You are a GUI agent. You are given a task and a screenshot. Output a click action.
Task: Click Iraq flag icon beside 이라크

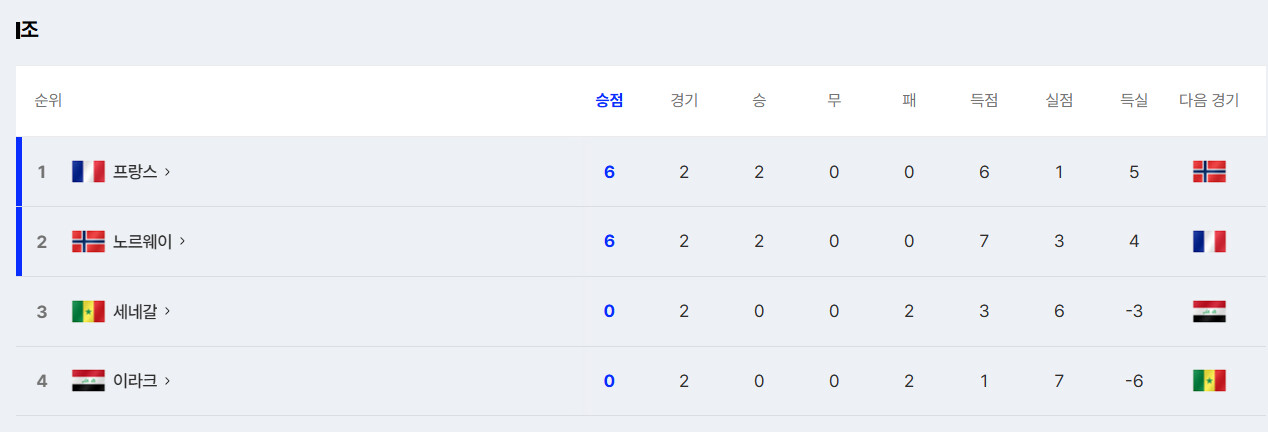pyautogui.click(x=88, y=381)
